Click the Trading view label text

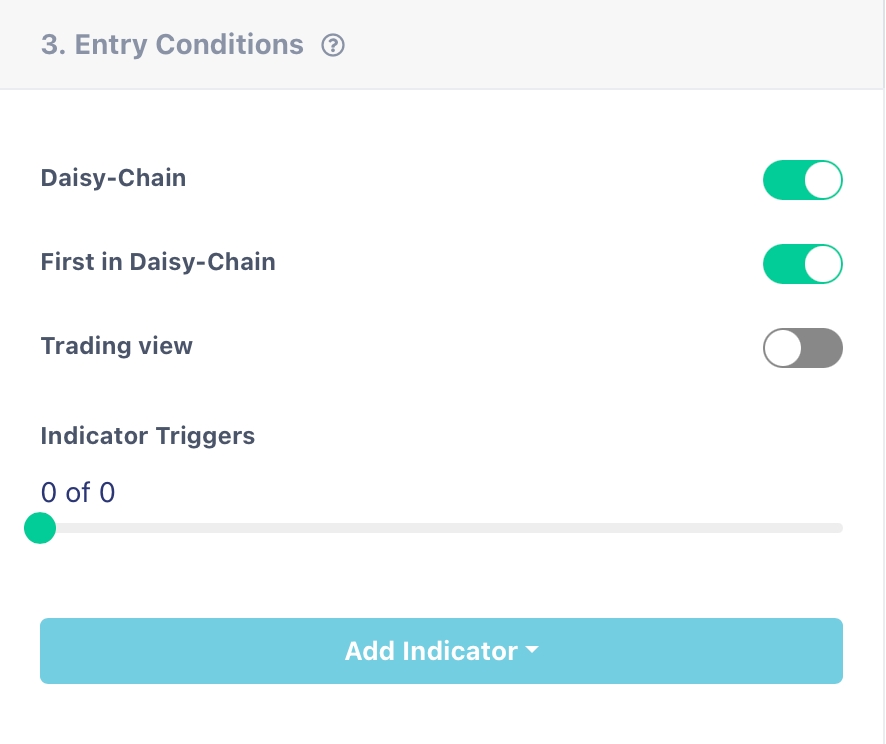point(116,346)
